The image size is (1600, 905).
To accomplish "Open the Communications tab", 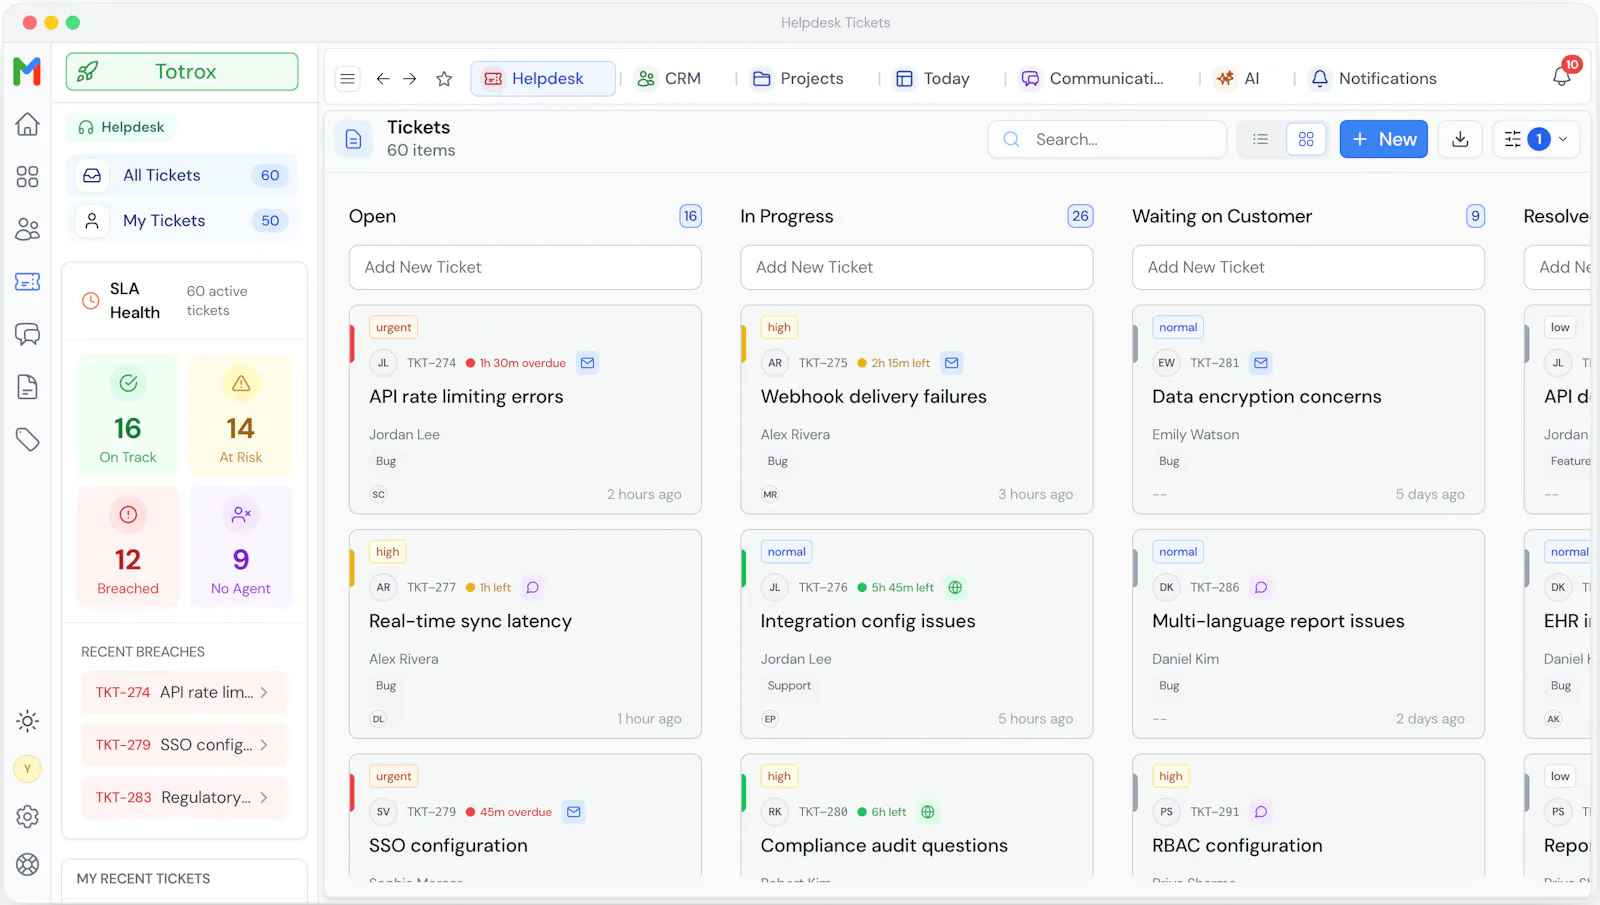I will (1092, 79).
